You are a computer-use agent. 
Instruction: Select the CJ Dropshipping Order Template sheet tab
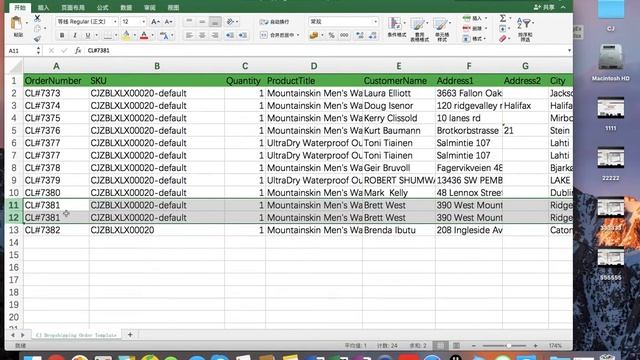(x=76, y=335)
